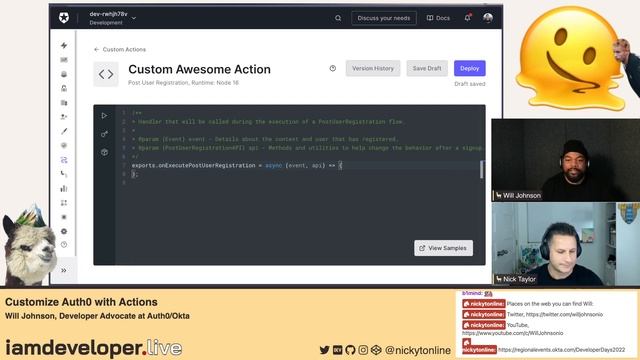Open the Test play icon in editor
The image size is (640, 360).
[104, 116]
